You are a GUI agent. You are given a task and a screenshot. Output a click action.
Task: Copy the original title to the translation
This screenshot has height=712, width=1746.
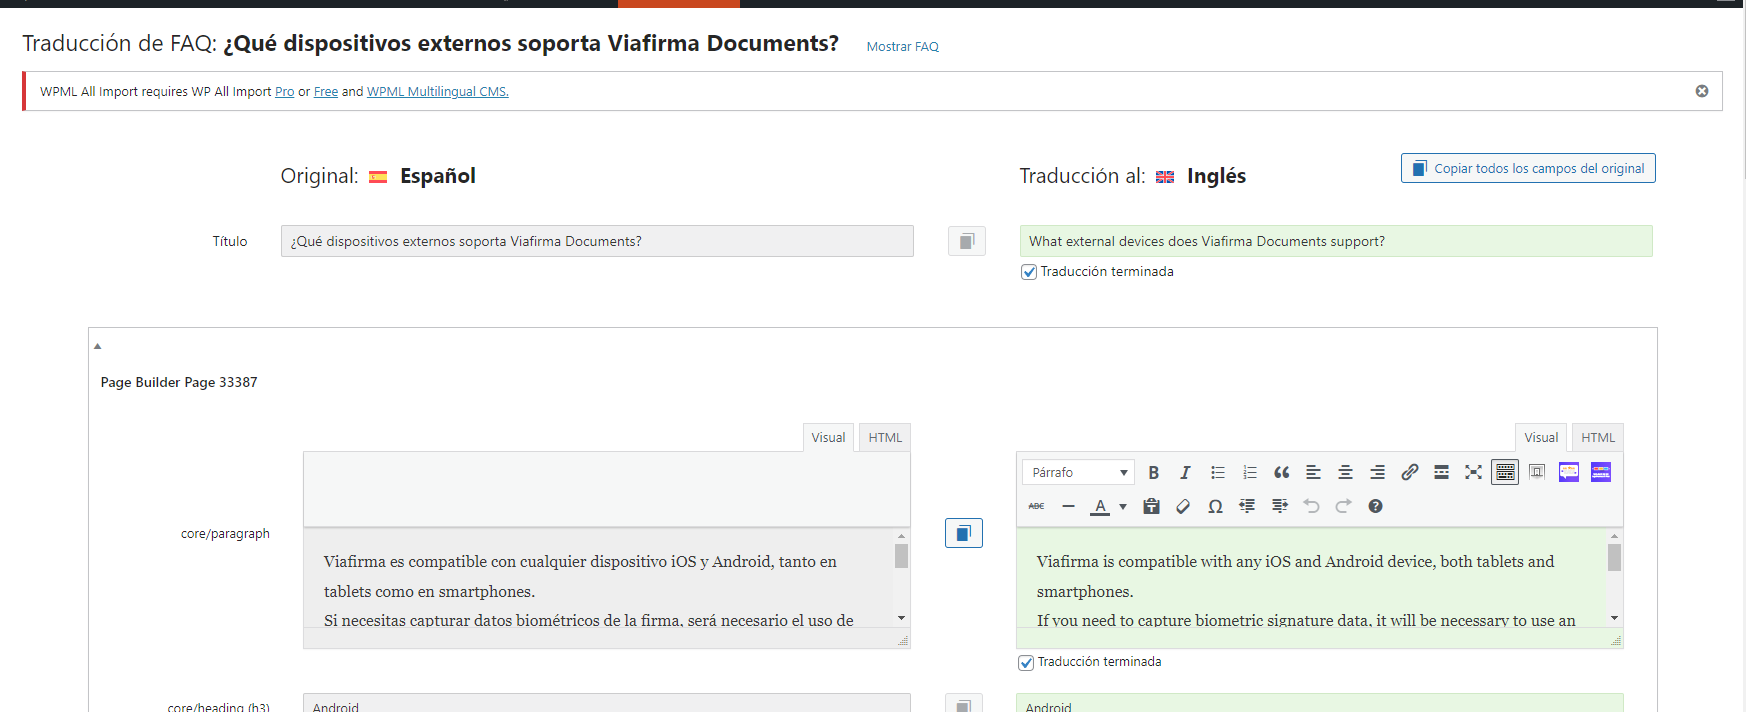[967, 241]
